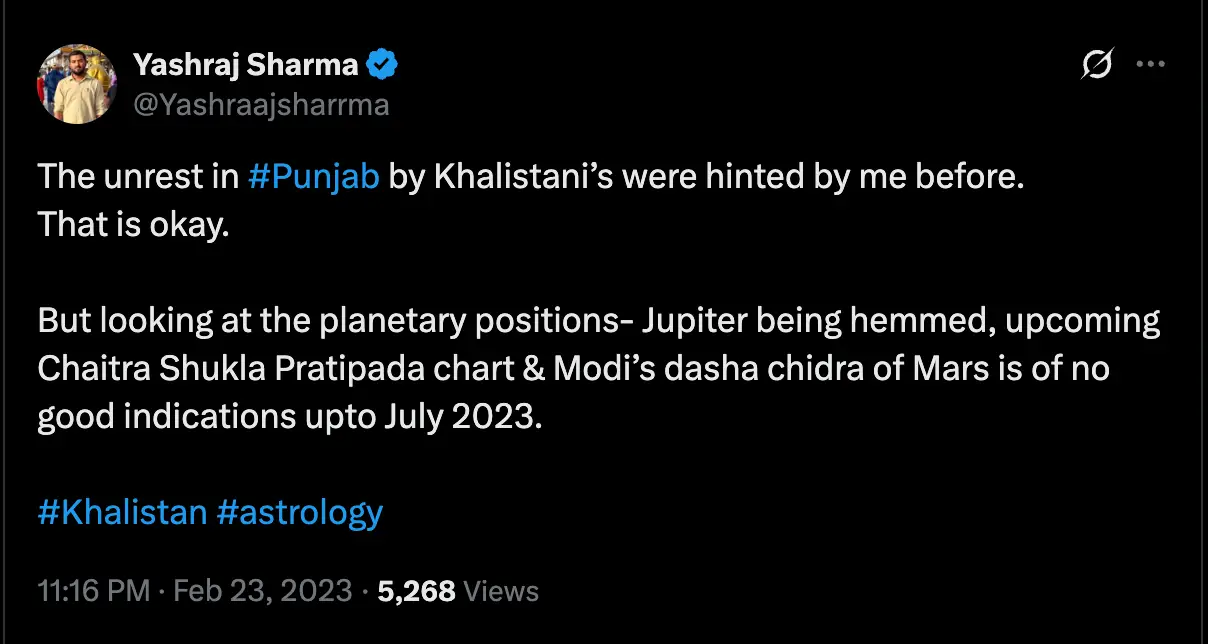Click "The unrest in" opening text
1208x644 pixels.
click(x=137, y=176)
